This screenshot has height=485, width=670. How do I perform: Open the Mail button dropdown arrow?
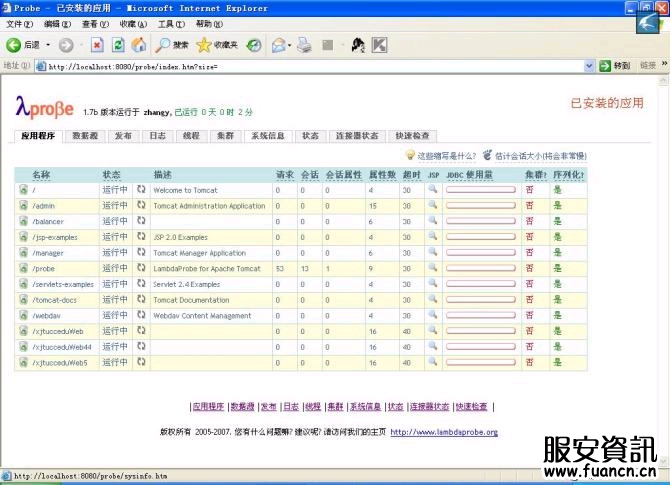[x=290, y=45]
